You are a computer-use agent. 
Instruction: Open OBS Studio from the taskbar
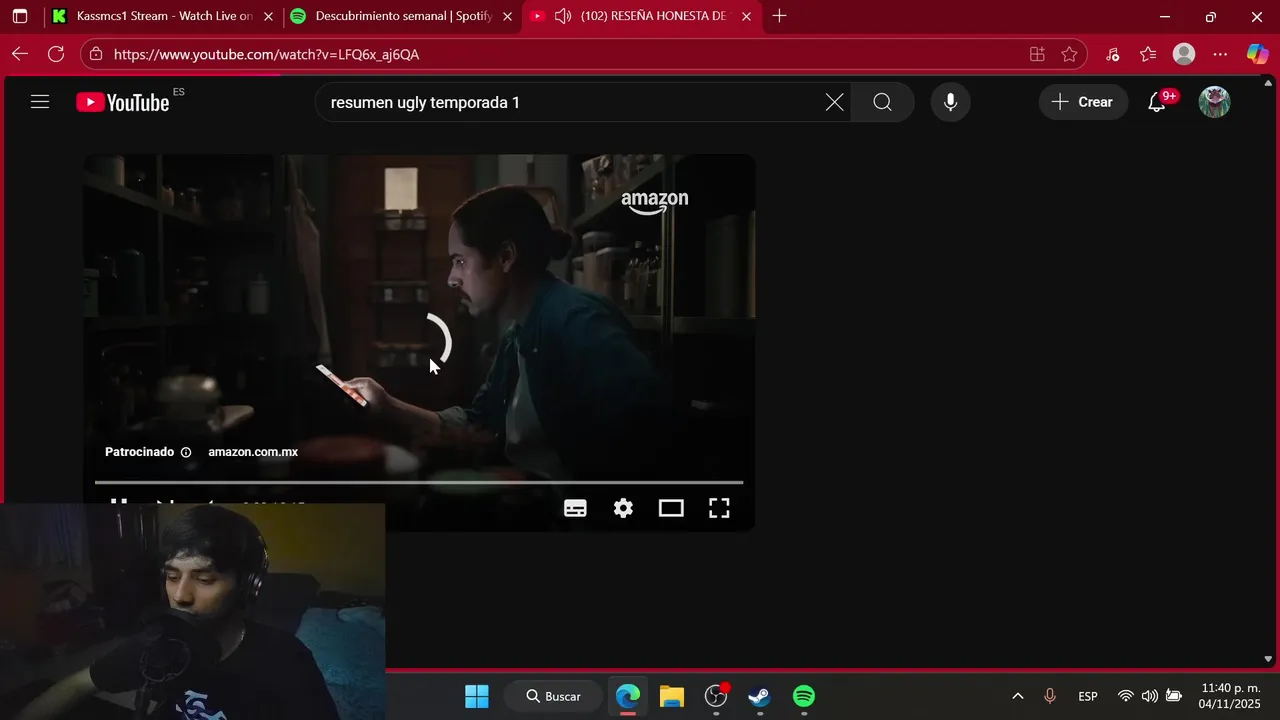(716, 696)
